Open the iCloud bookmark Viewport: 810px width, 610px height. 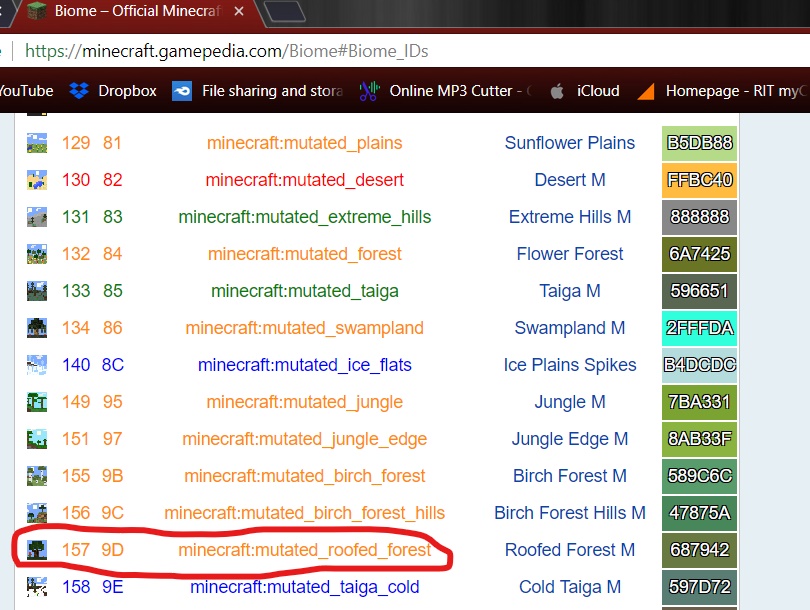pyautogui.click(x=585, y=91)
